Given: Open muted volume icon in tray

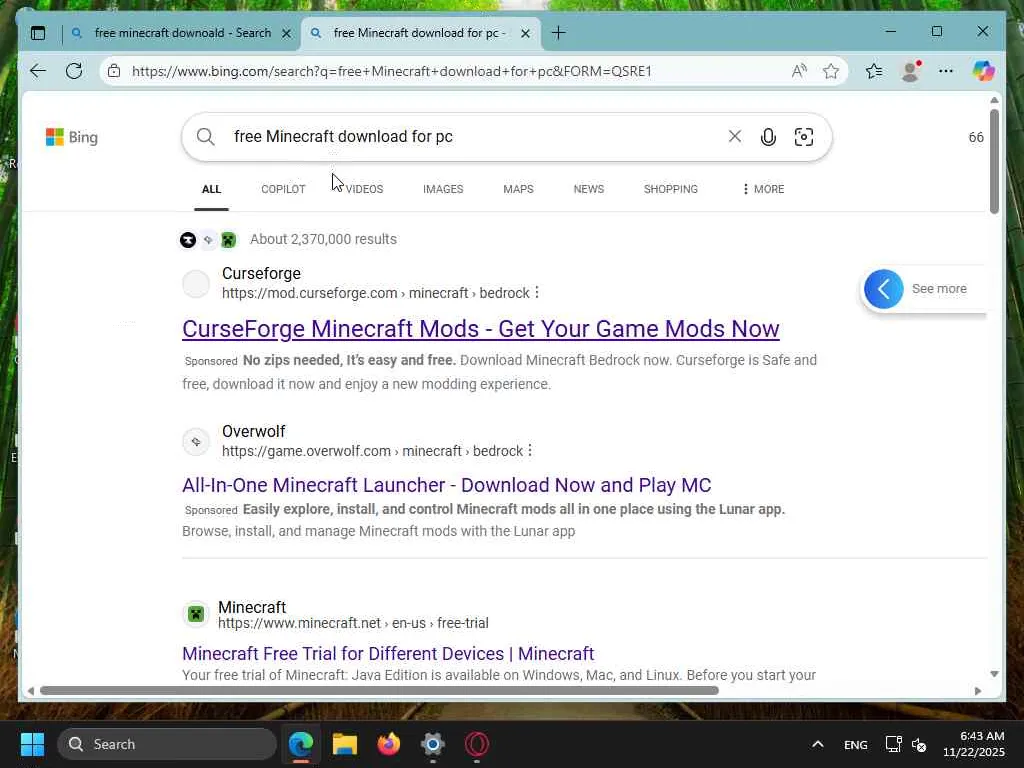Looking at the screenshot, I should (920, 744).
